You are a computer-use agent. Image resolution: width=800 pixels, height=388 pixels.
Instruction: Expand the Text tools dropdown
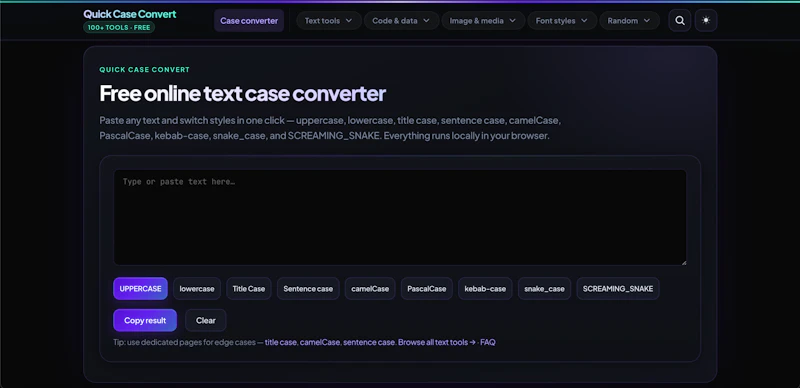coord(329,21)
